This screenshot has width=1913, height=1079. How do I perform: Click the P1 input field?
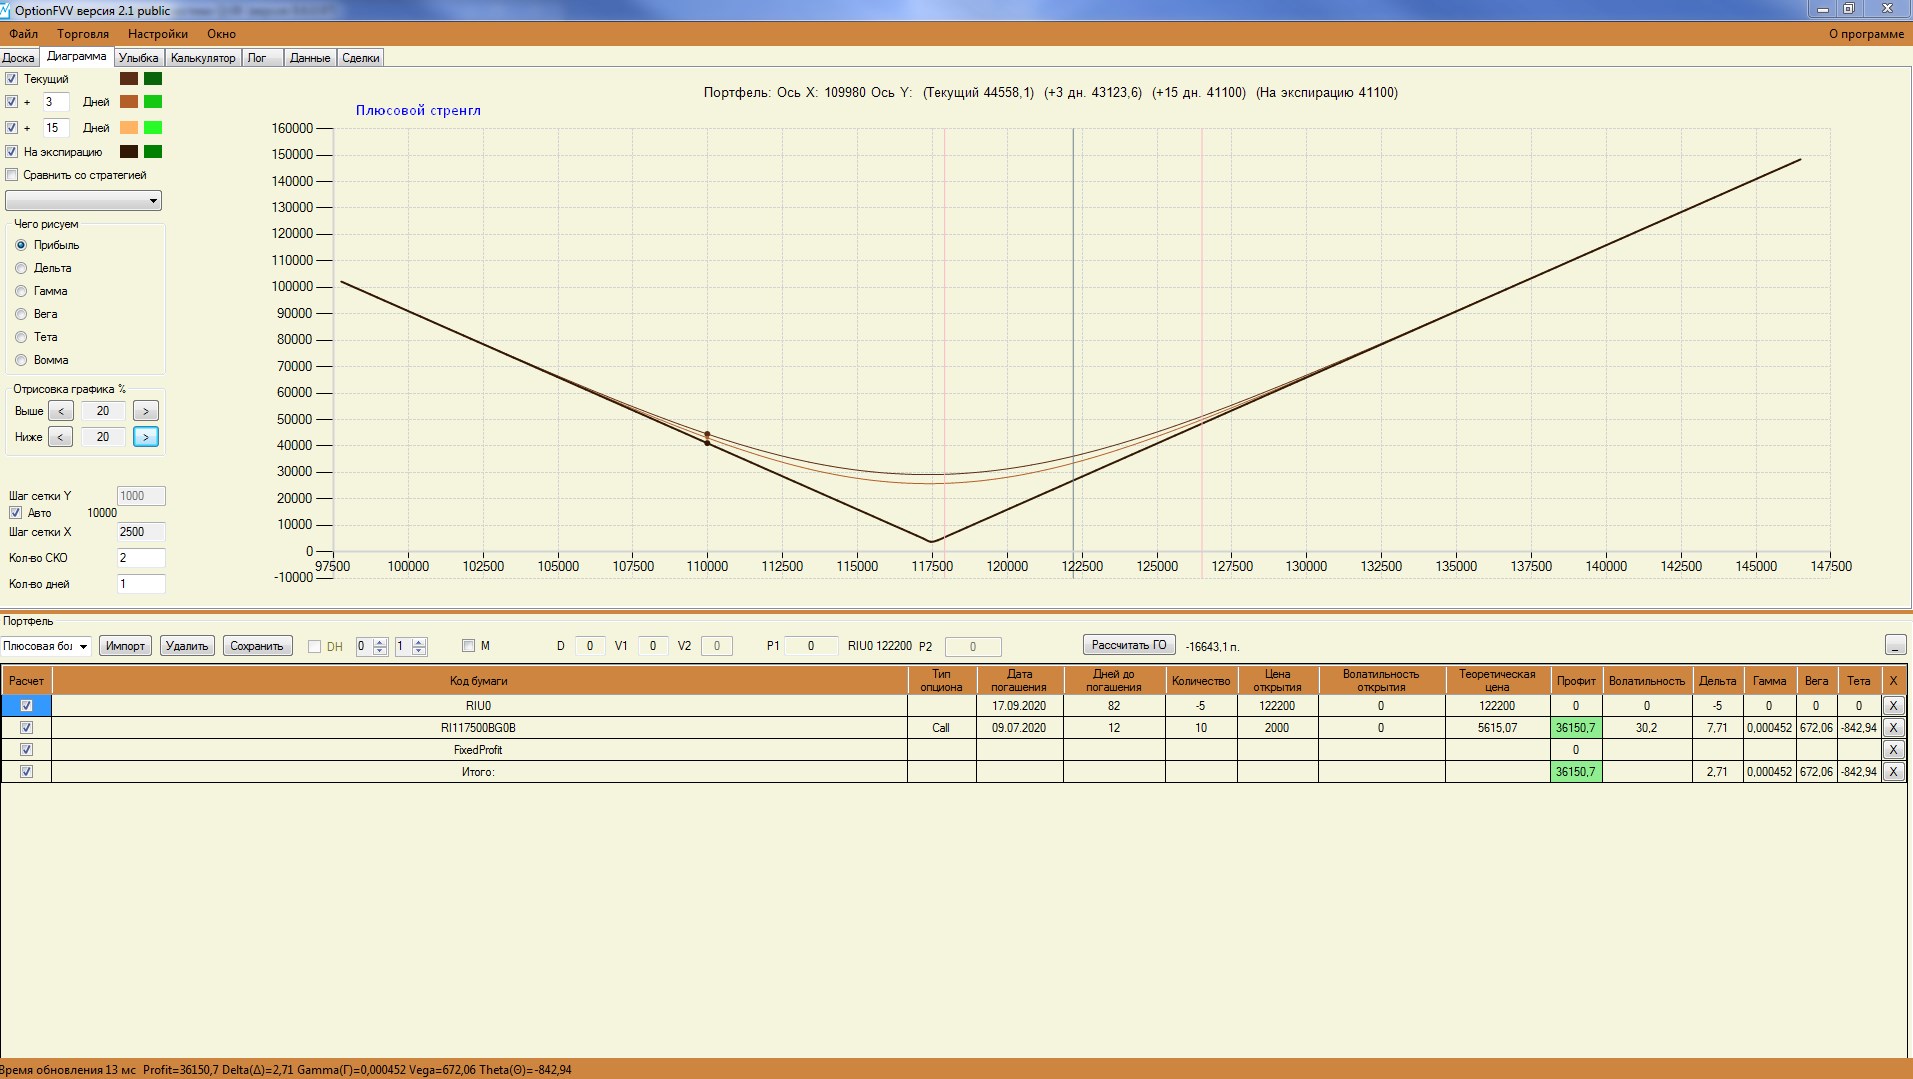[811, 646]
